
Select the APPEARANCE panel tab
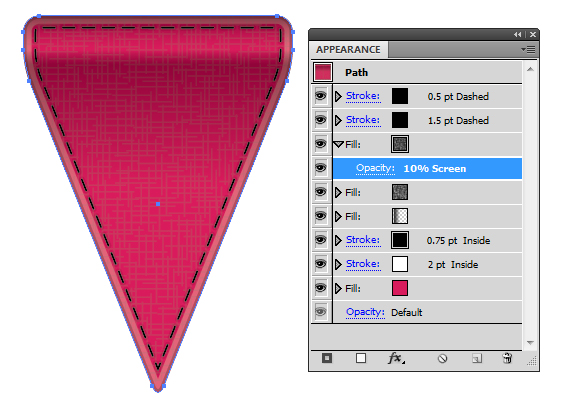click(348, 50)
